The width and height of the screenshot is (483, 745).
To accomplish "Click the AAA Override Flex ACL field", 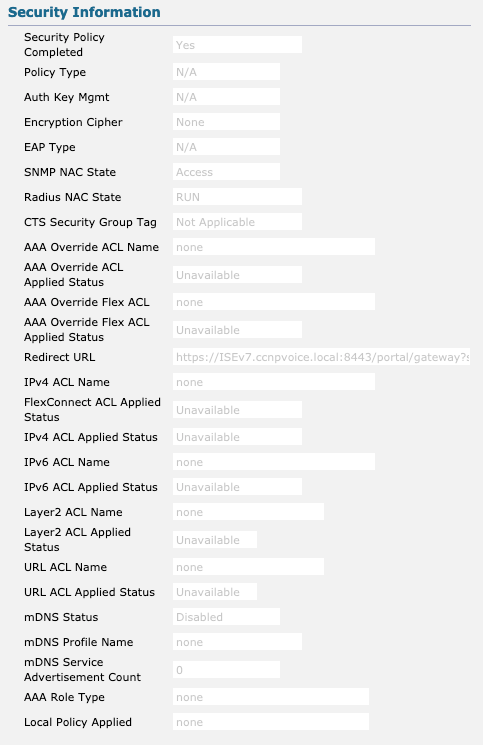I will coord(274,302).
